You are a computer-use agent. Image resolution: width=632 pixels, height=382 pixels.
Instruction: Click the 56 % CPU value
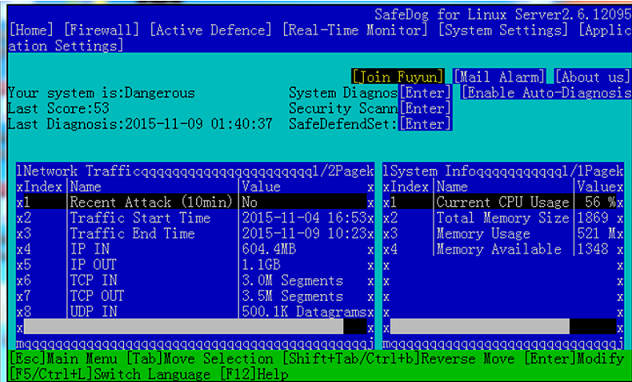coord(601,202)
